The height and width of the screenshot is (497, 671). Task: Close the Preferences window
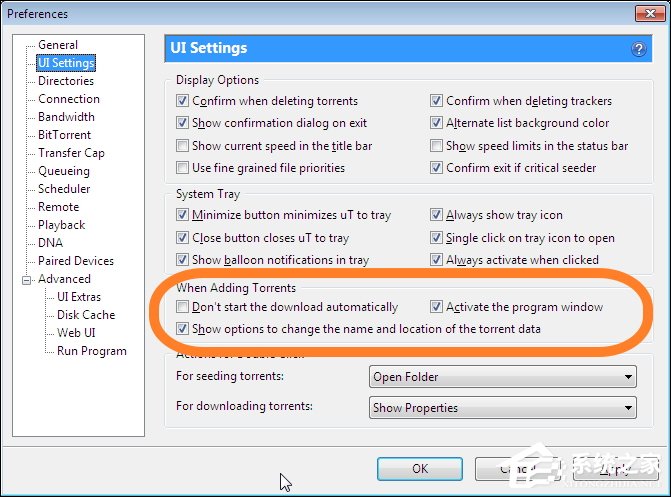650,14
